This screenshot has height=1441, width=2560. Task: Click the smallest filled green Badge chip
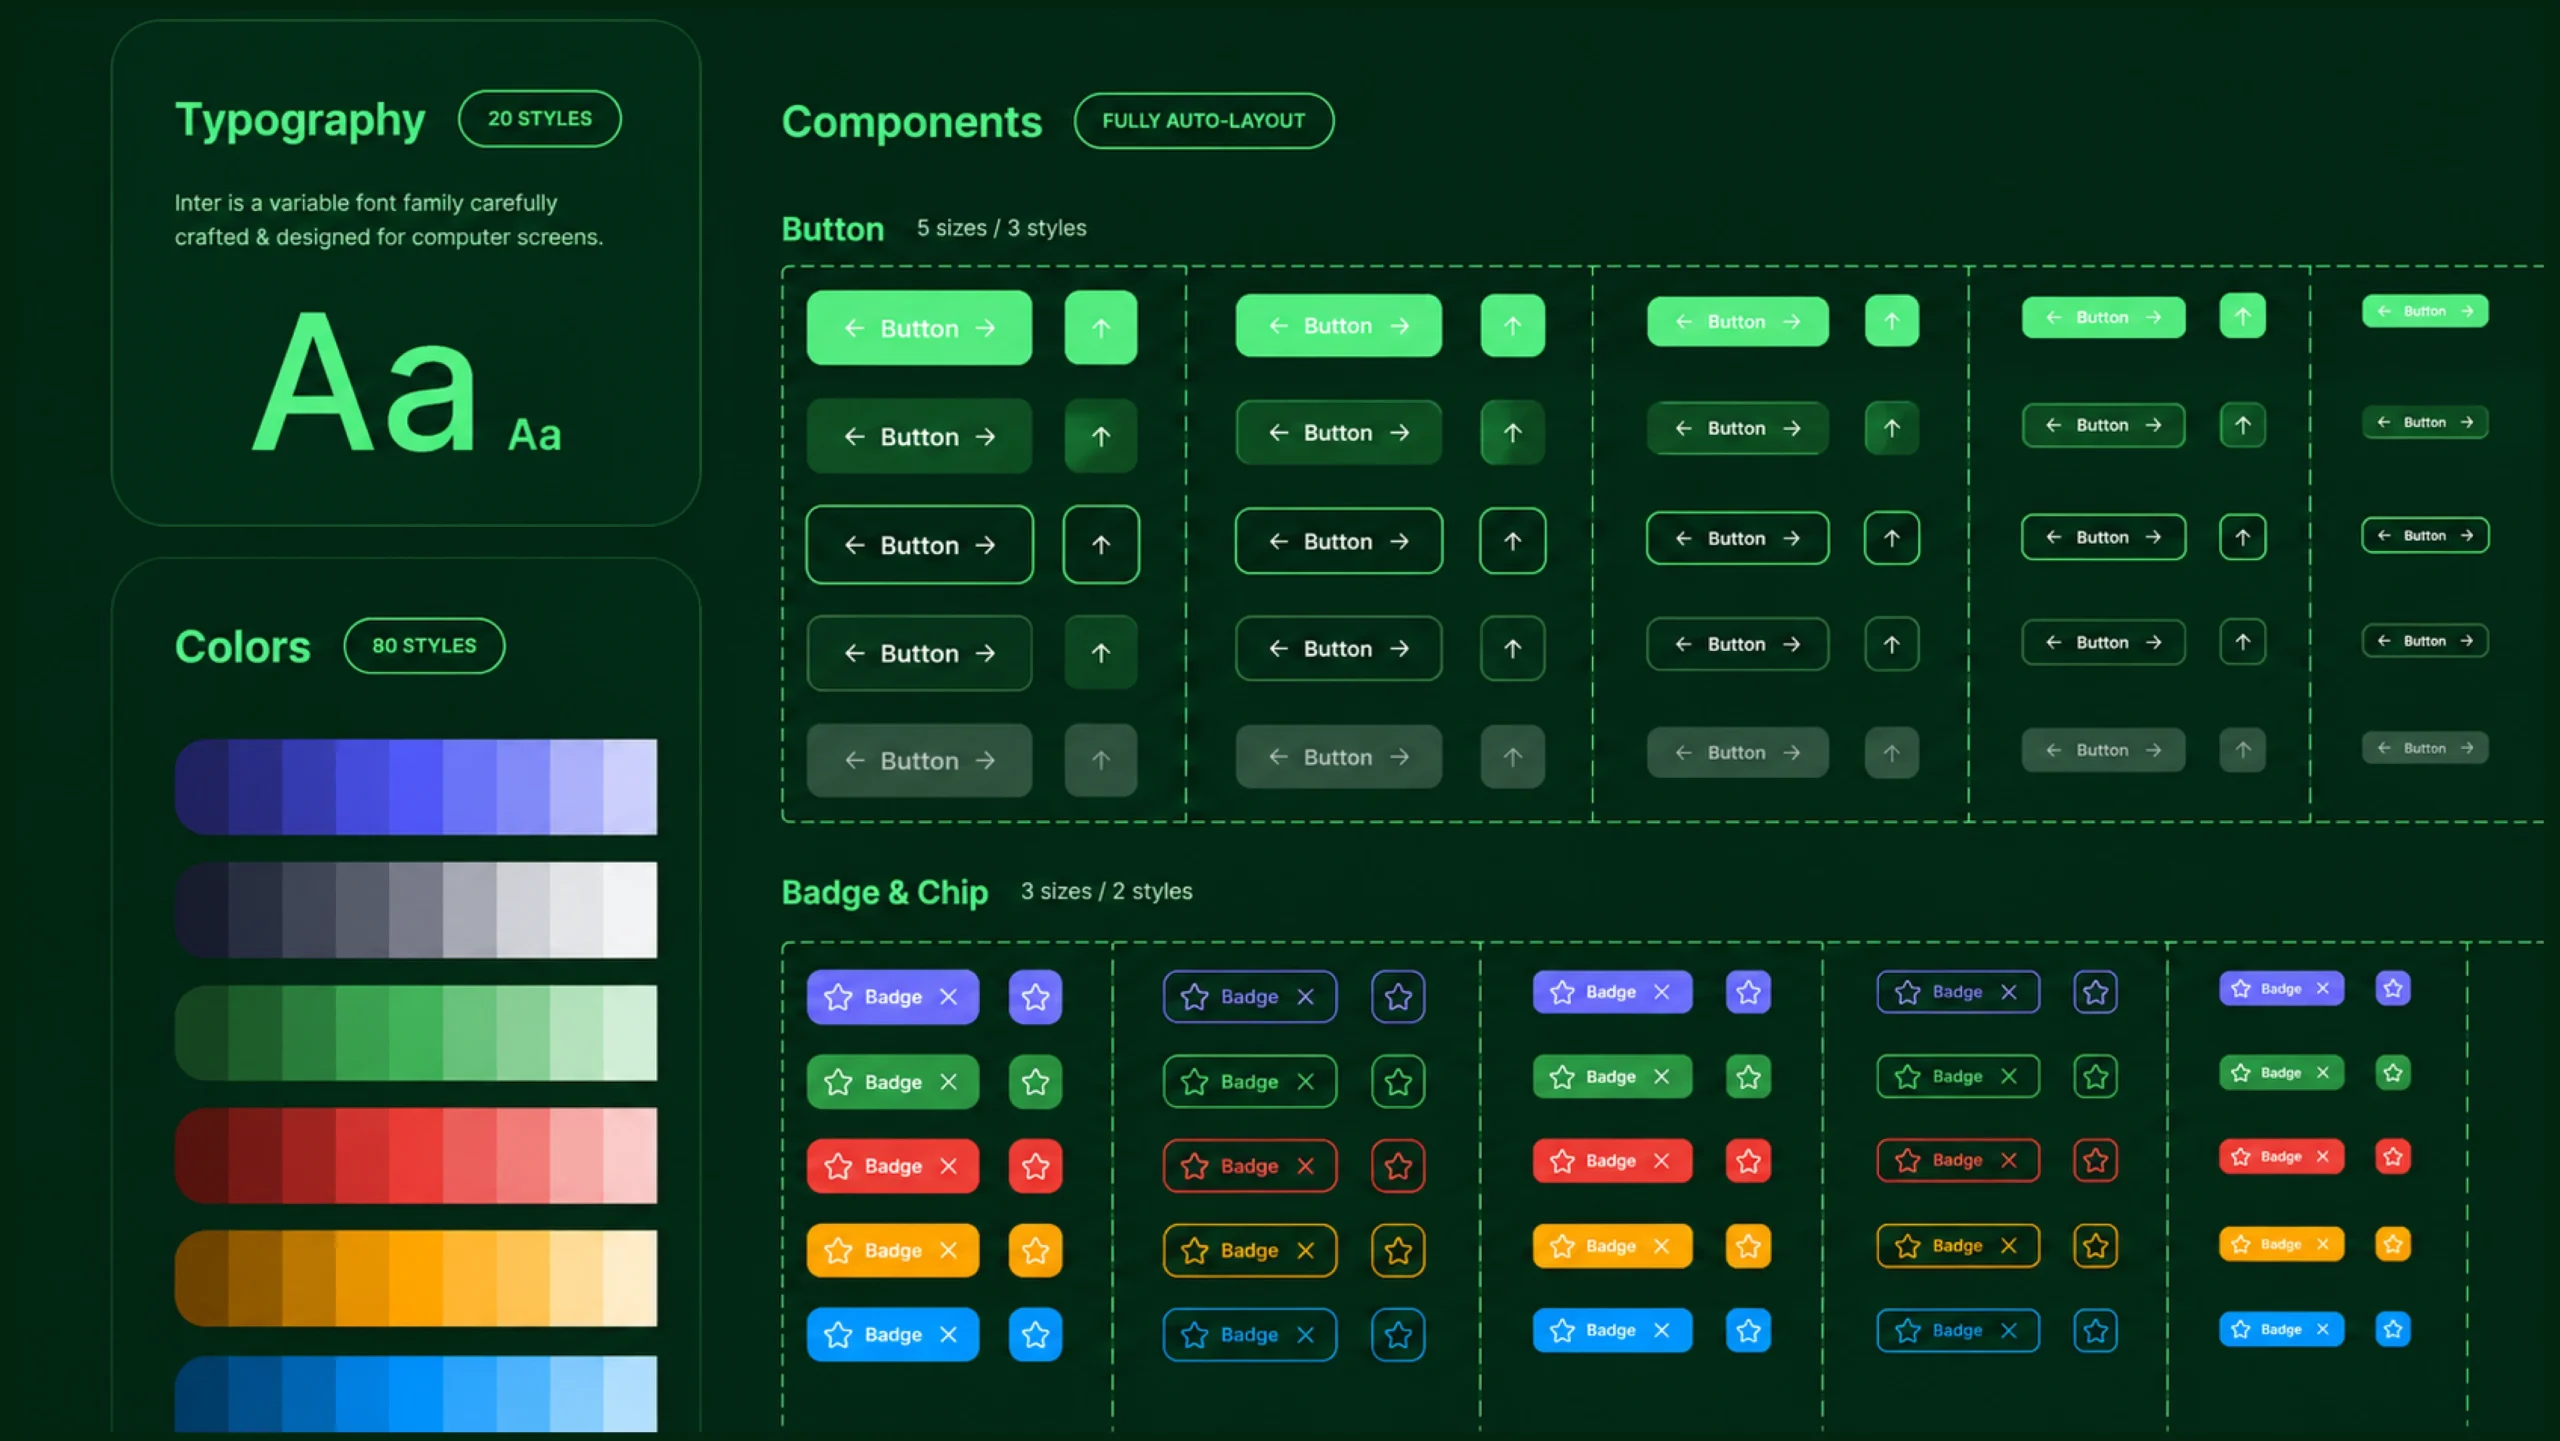click(x=2281, y=1073)
